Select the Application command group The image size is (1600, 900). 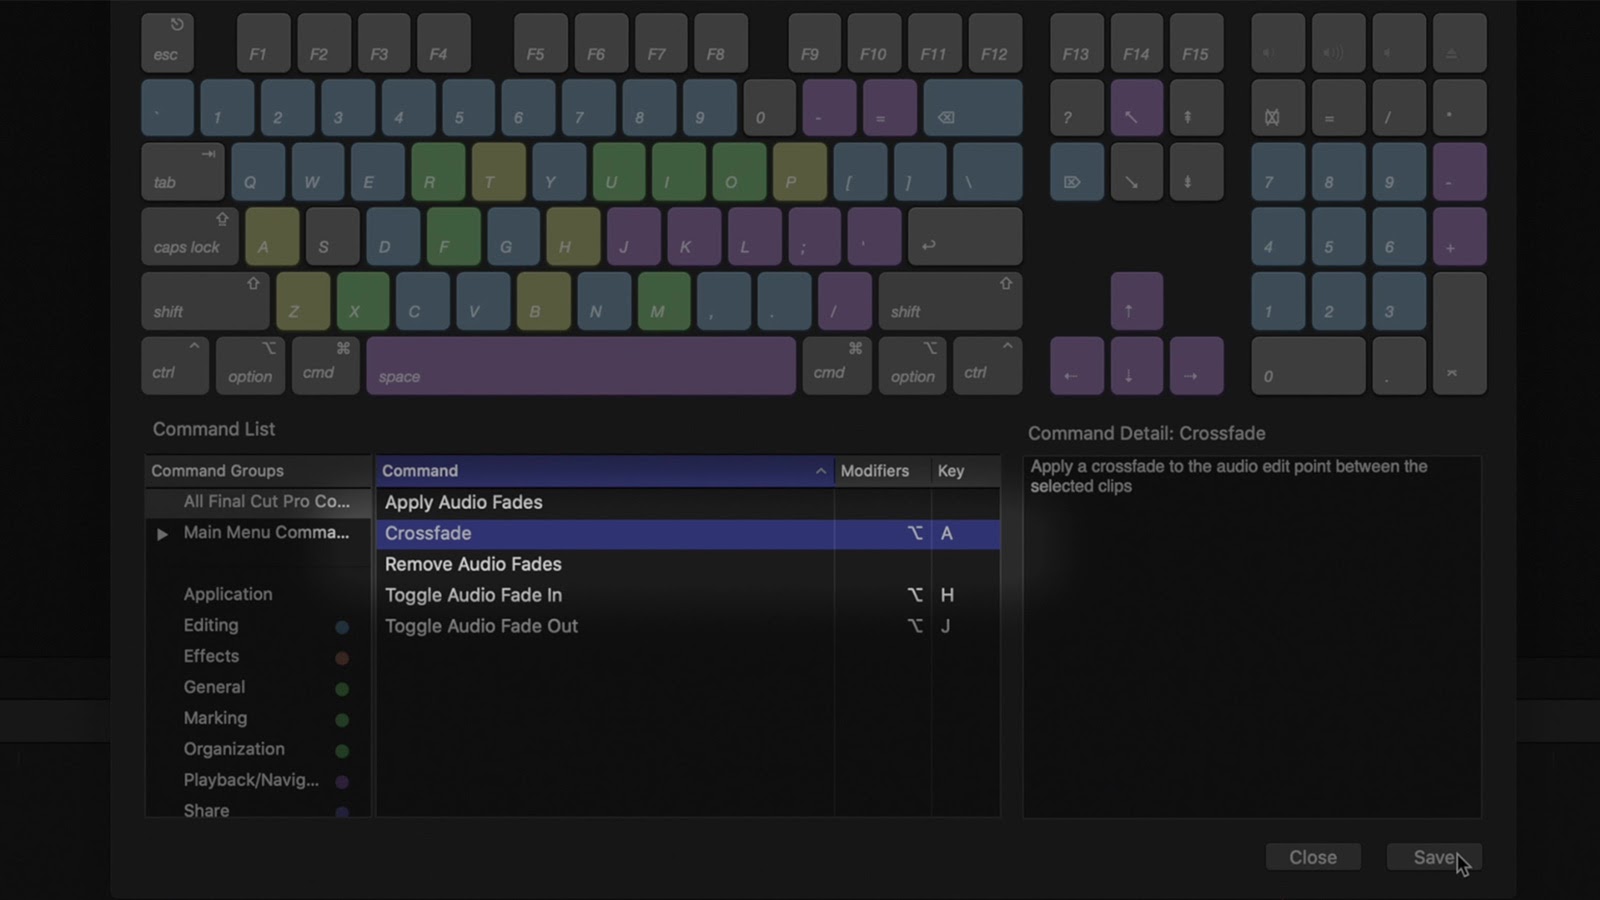pos(228,594)
